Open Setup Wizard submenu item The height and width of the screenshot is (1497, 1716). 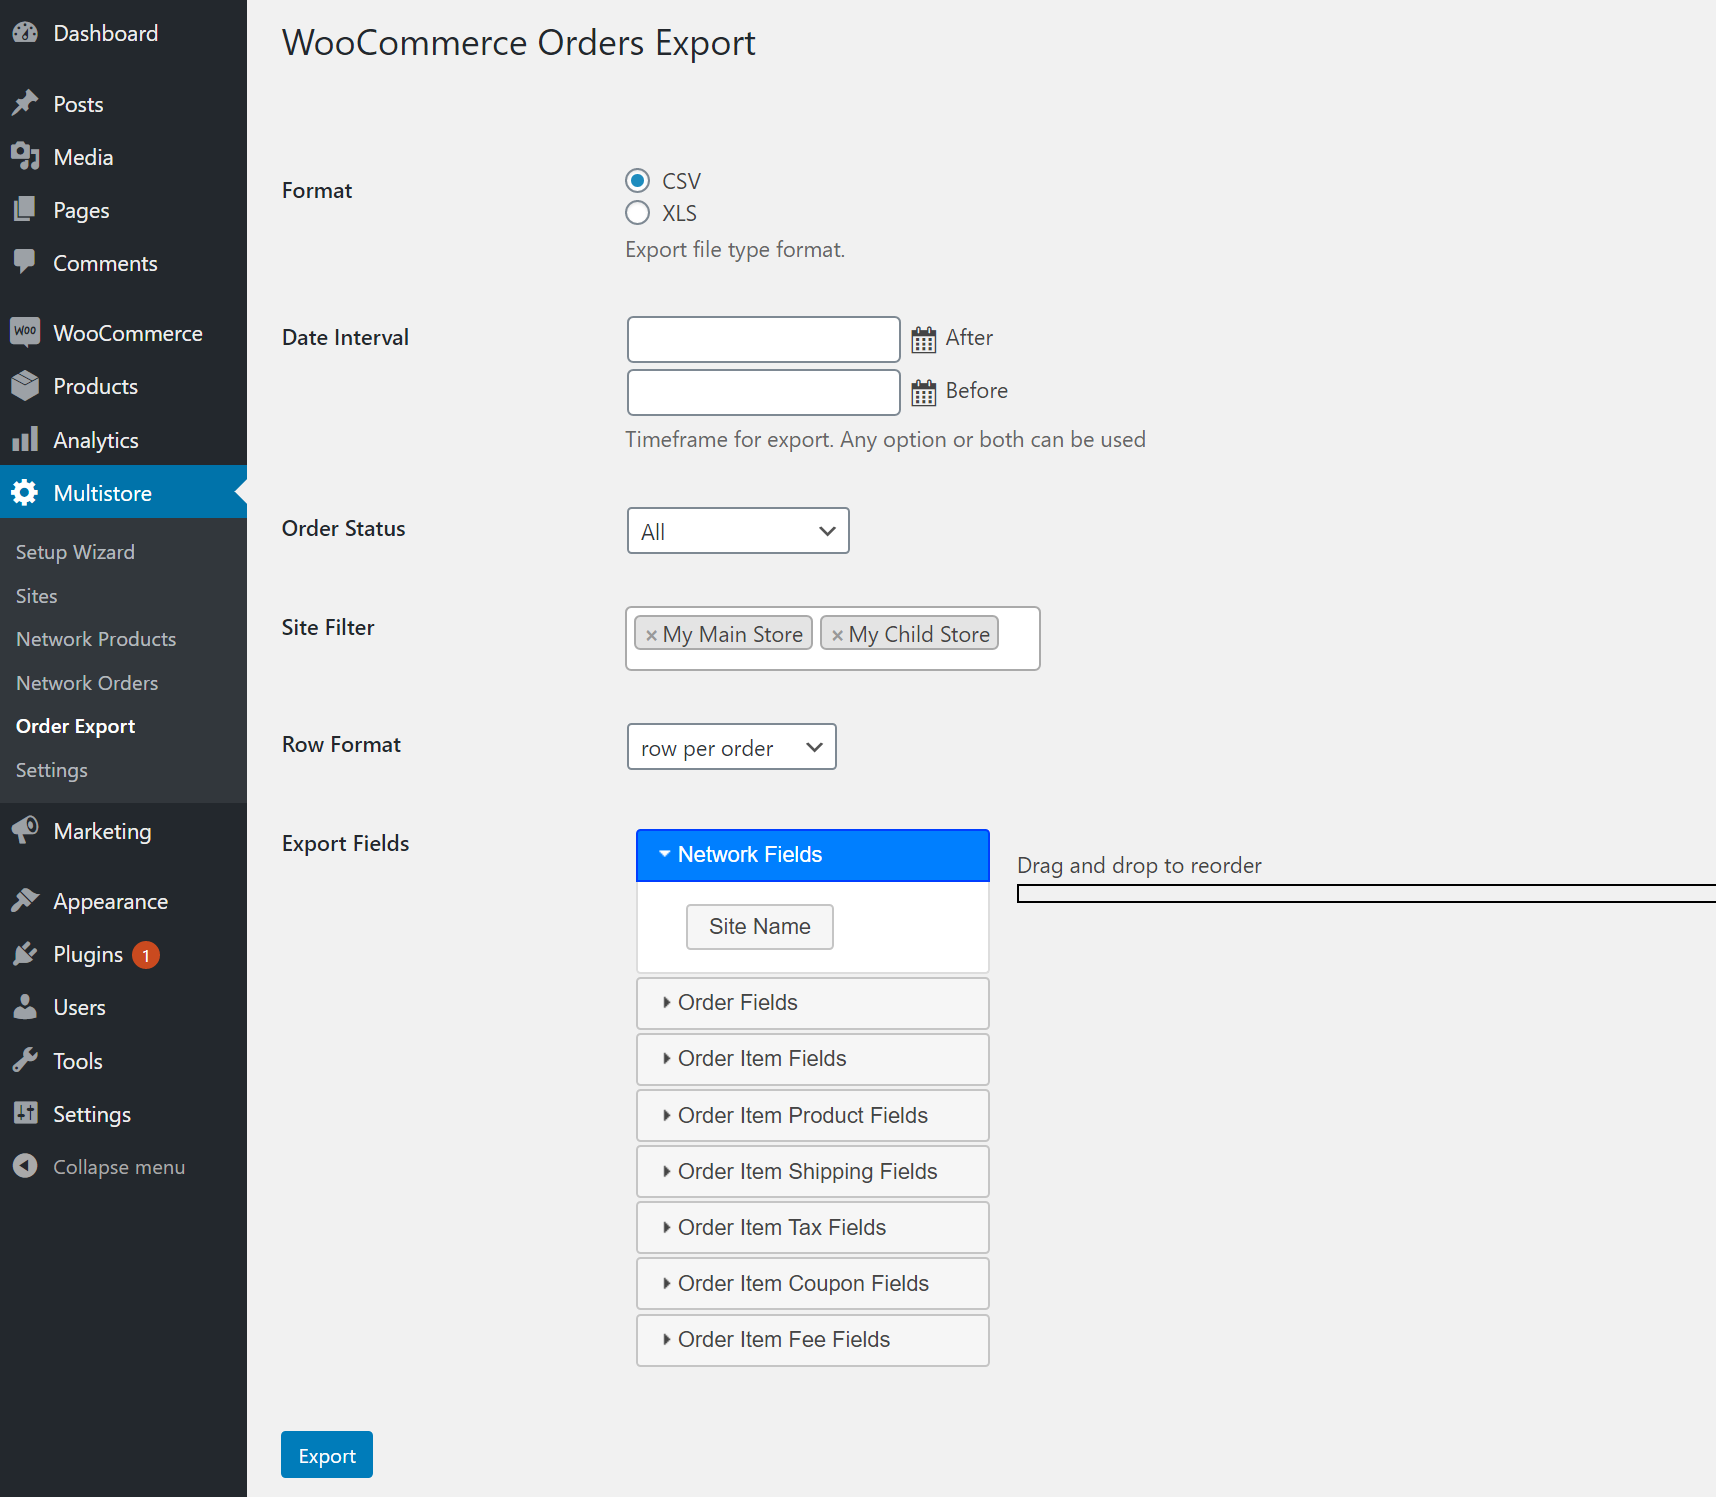click(x=75, y=552)
